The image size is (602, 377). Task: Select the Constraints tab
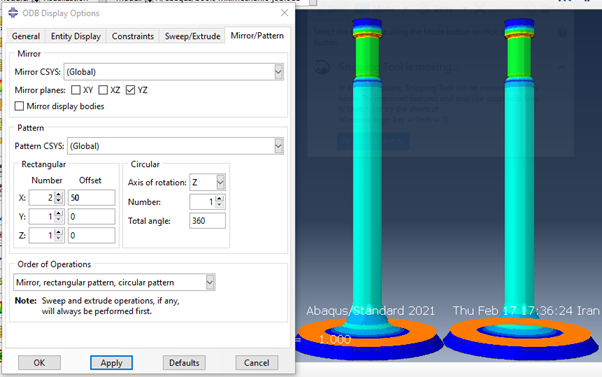132,36
